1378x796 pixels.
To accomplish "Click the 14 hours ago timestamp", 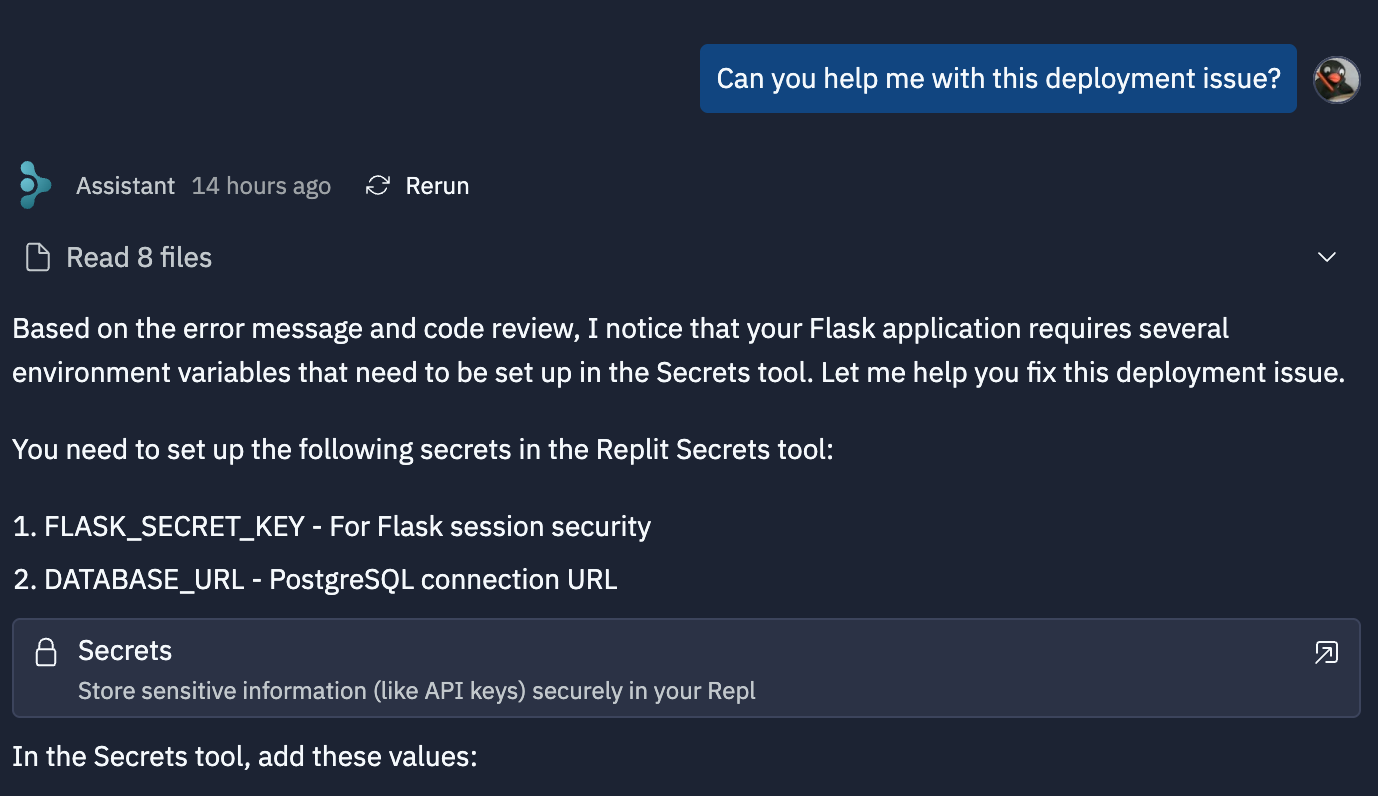I will click(x=261, y=186).
